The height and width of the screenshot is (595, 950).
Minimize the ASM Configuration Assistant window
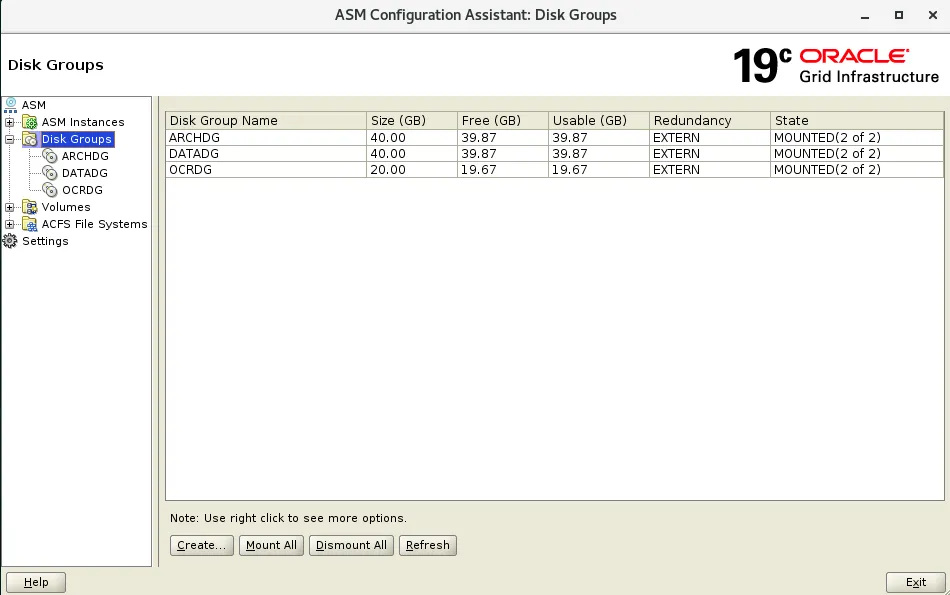point(865,16)
